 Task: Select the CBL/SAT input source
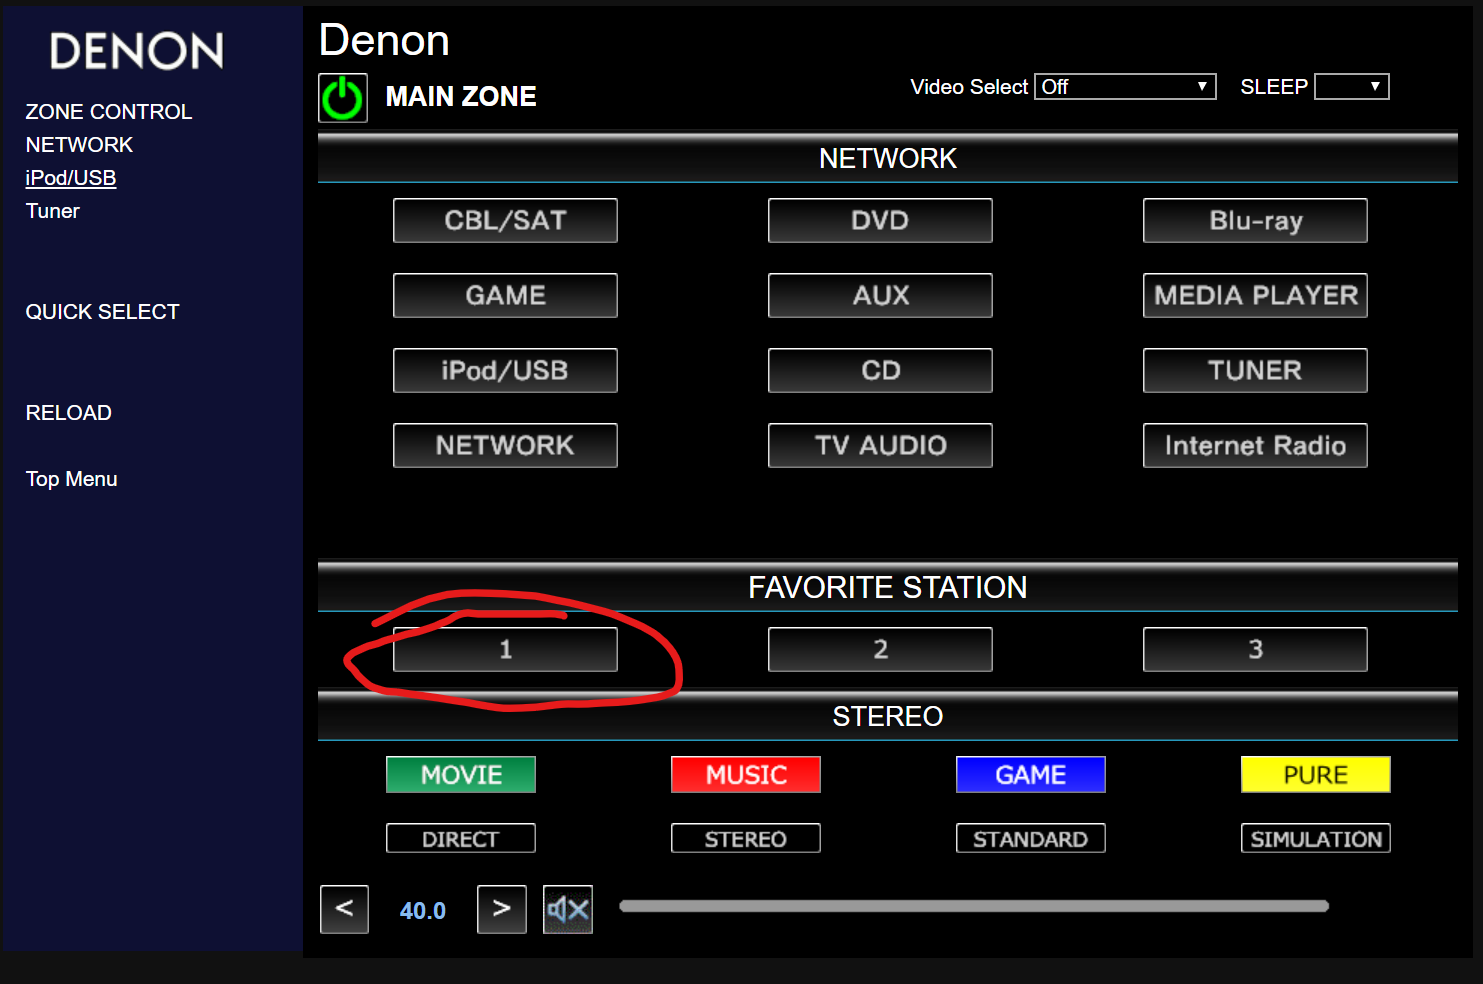click(505, 220)
